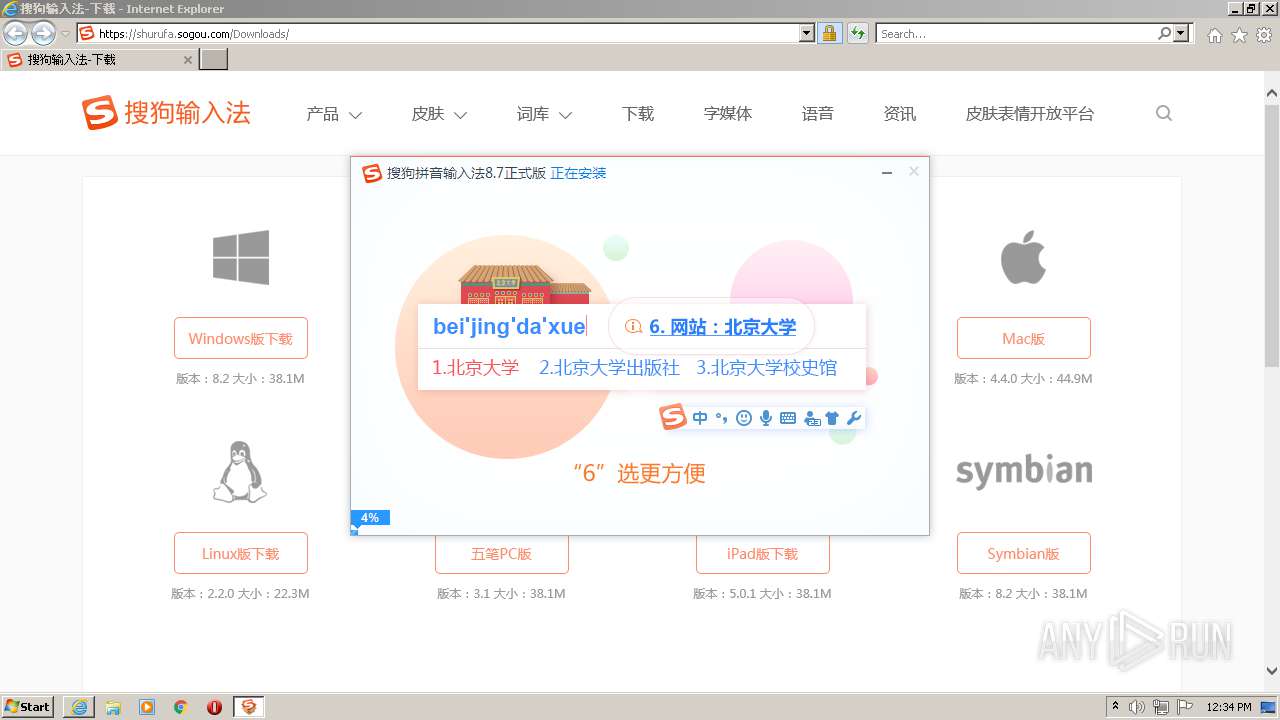Click the 12:34 PM taskbar clock
Viewport: 1280px width, 720px height.
coord(1229,707)
